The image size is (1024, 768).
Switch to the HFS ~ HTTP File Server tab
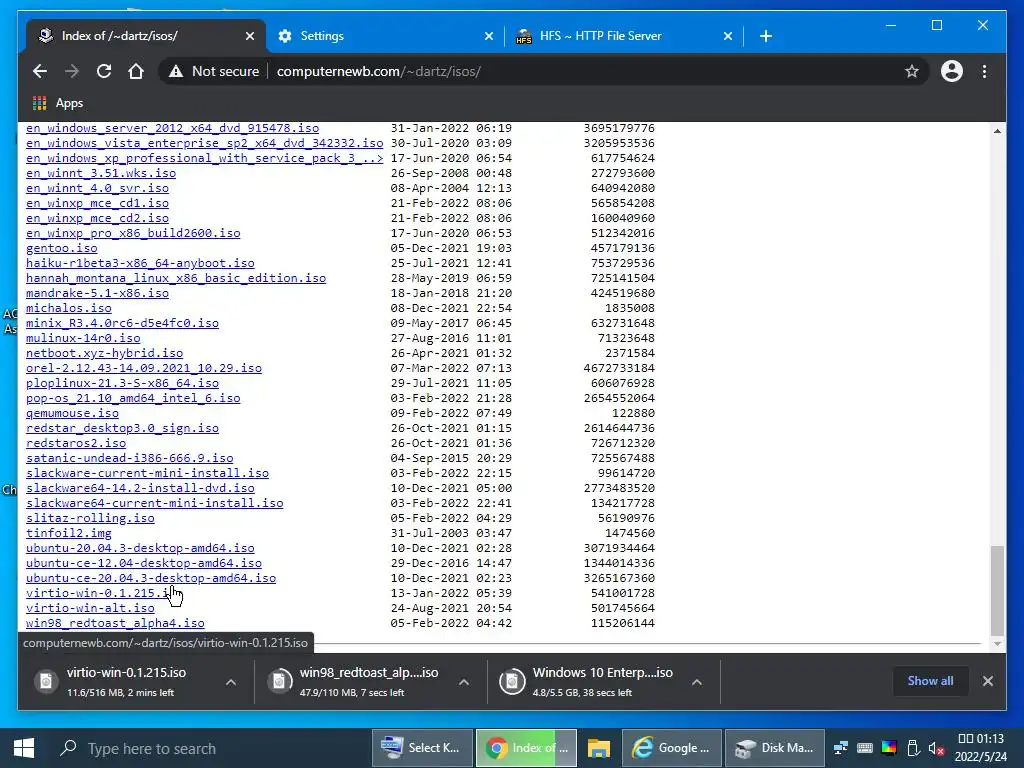(624, 36)
